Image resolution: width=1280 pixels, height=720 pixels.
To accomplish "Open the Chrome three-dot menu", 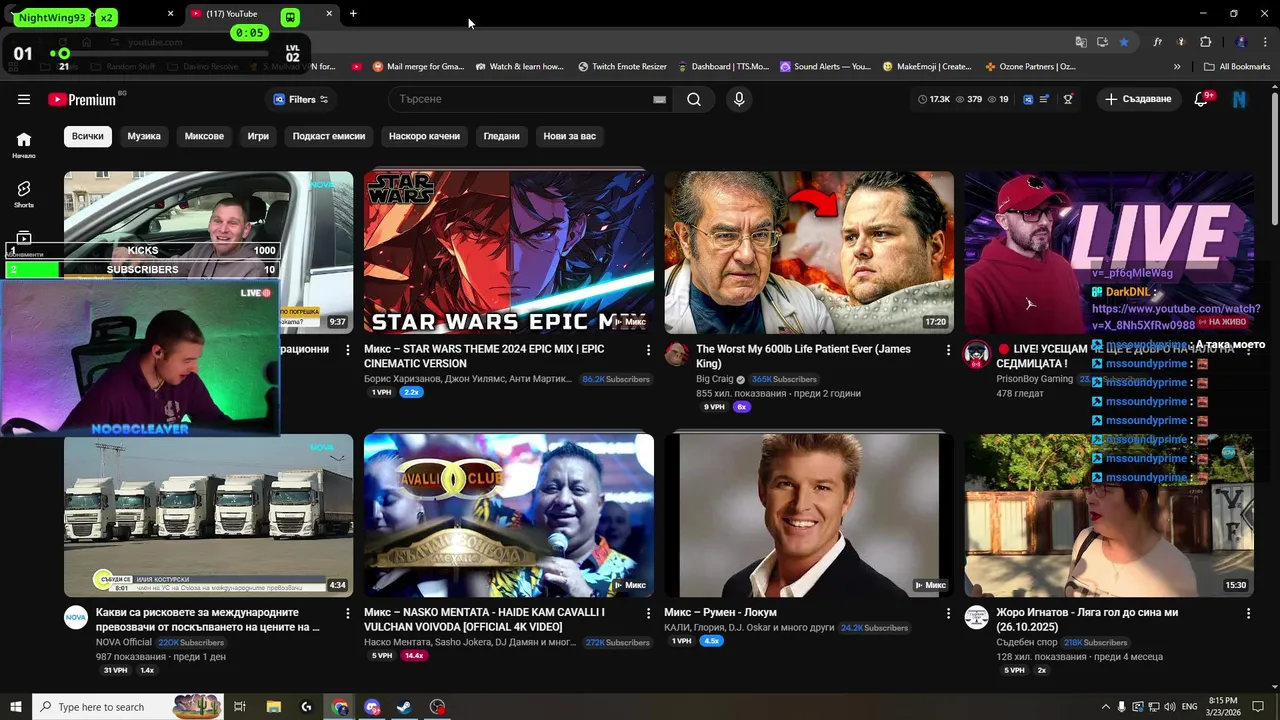I will pyautogui.click(x=1265, y=42).
